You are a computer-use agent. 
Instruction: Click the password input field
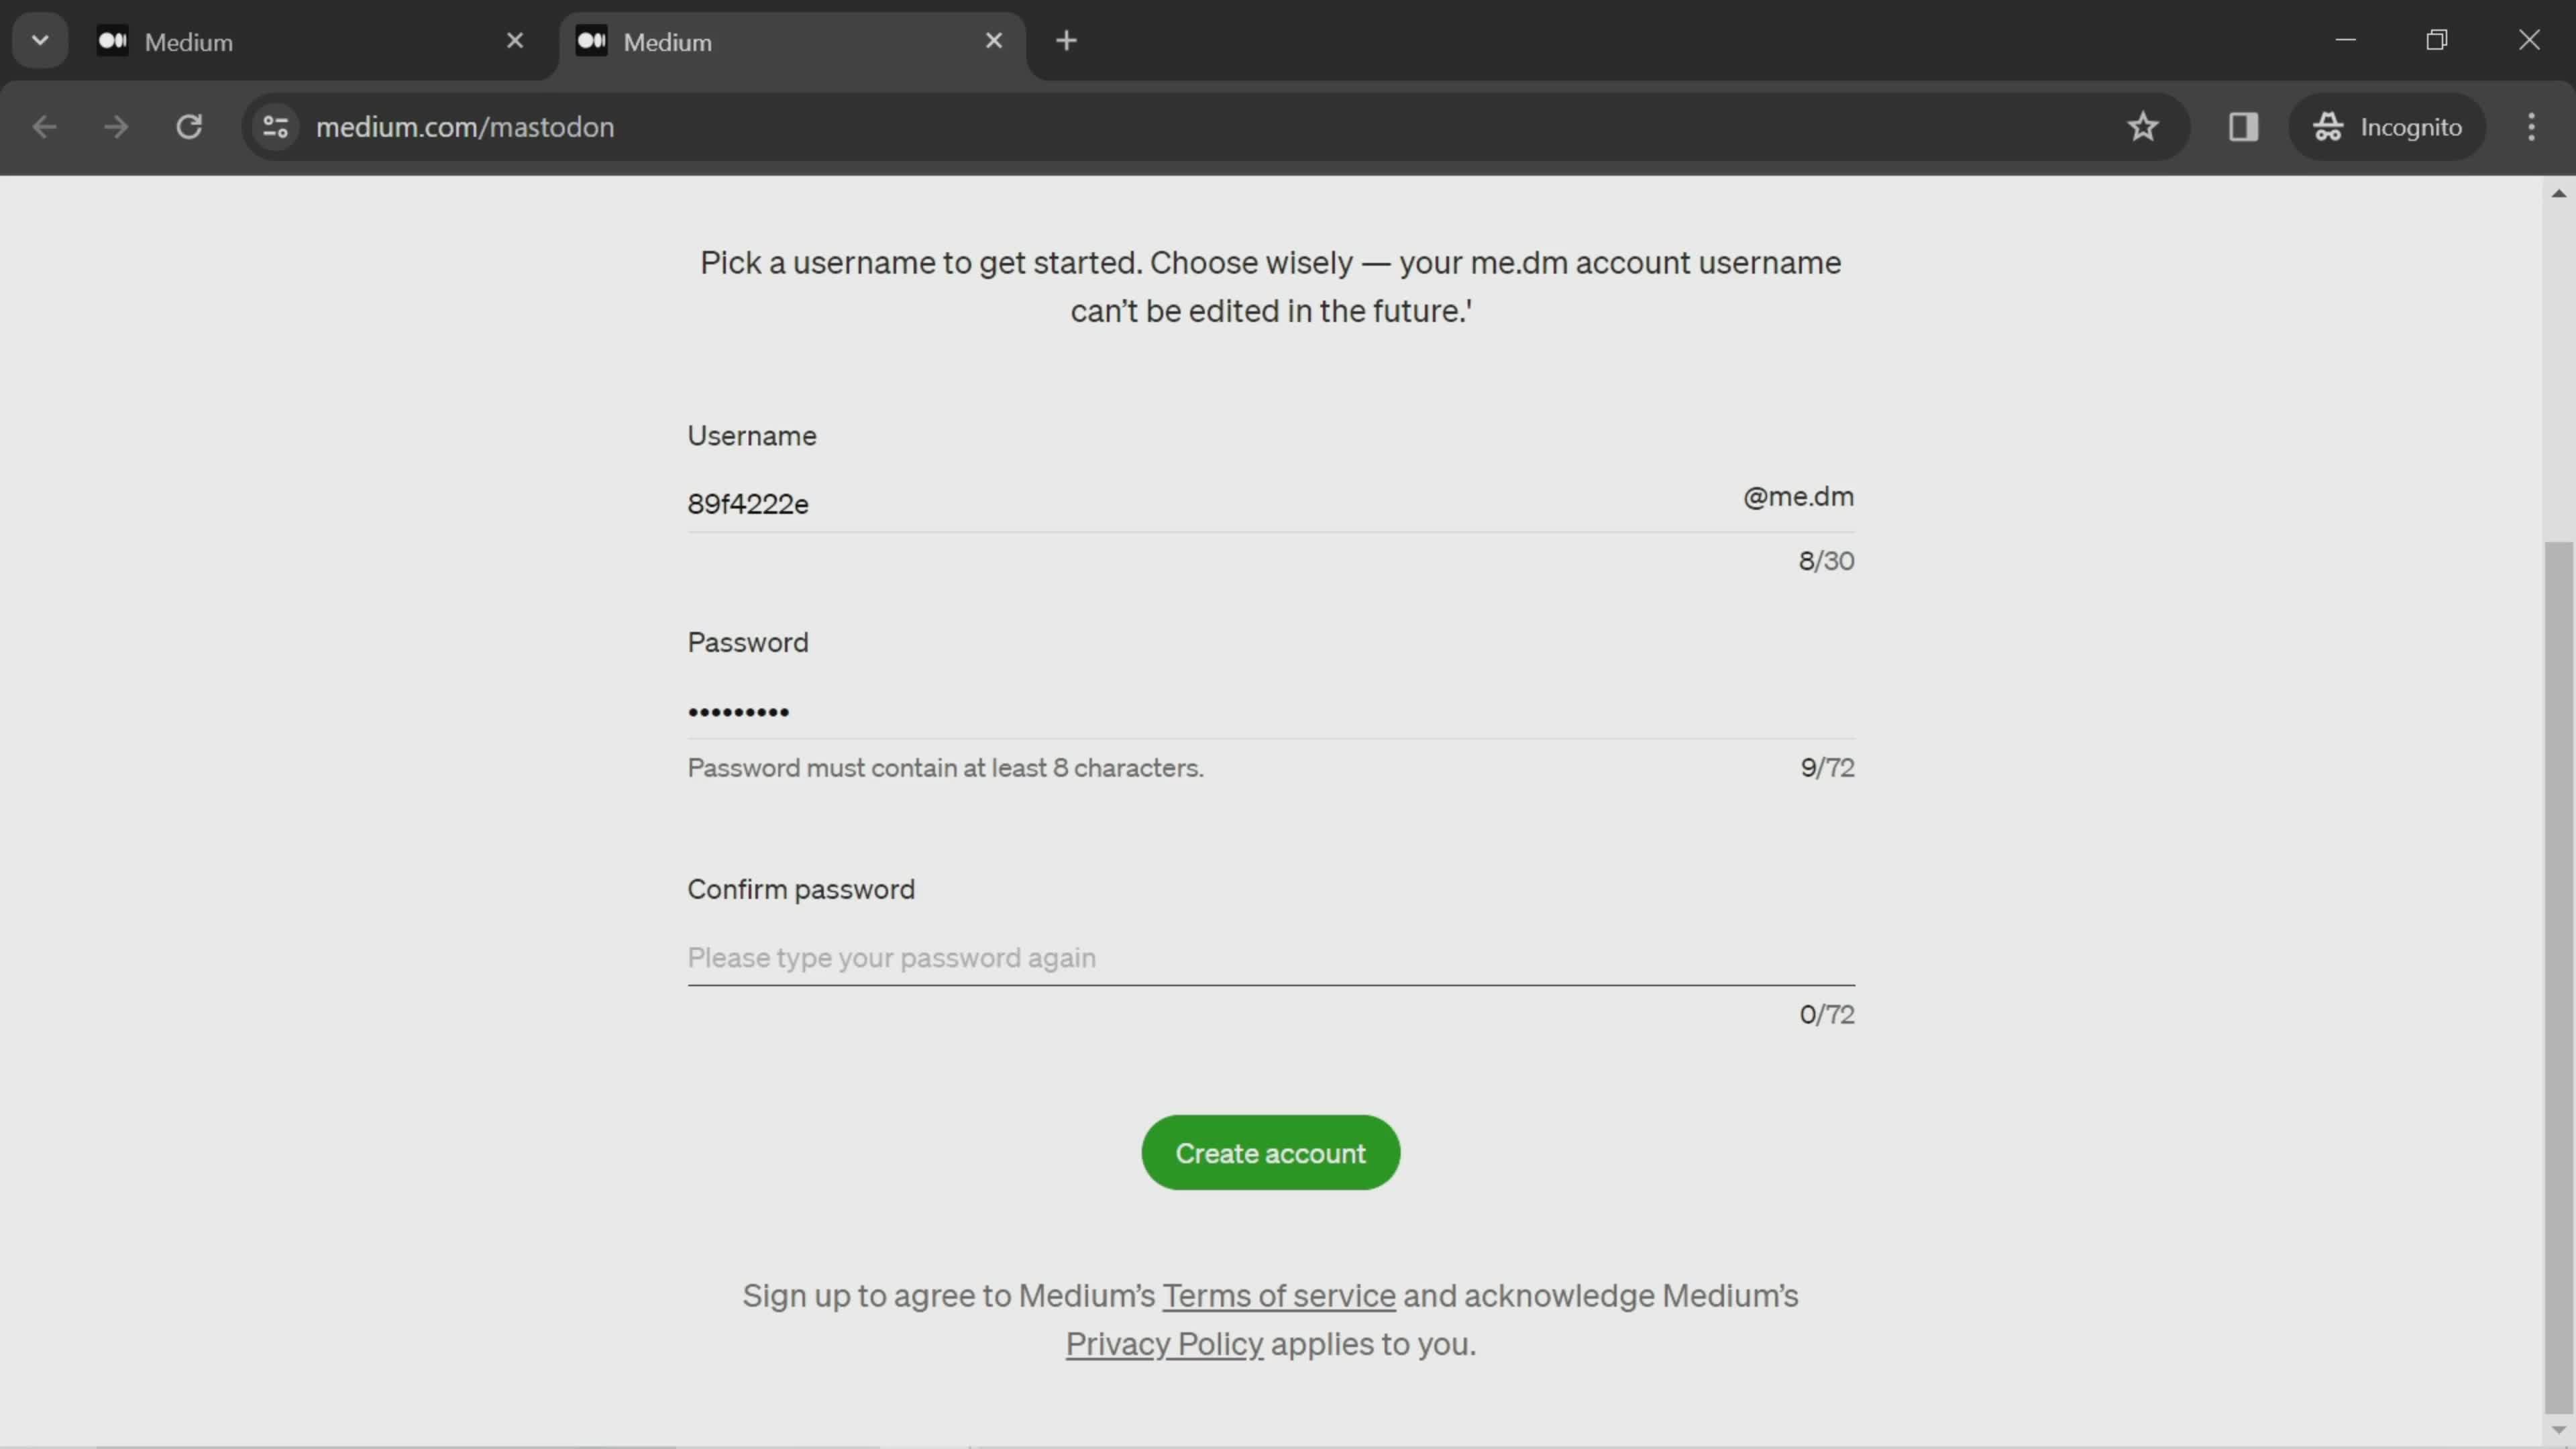tap(1271, 710)
